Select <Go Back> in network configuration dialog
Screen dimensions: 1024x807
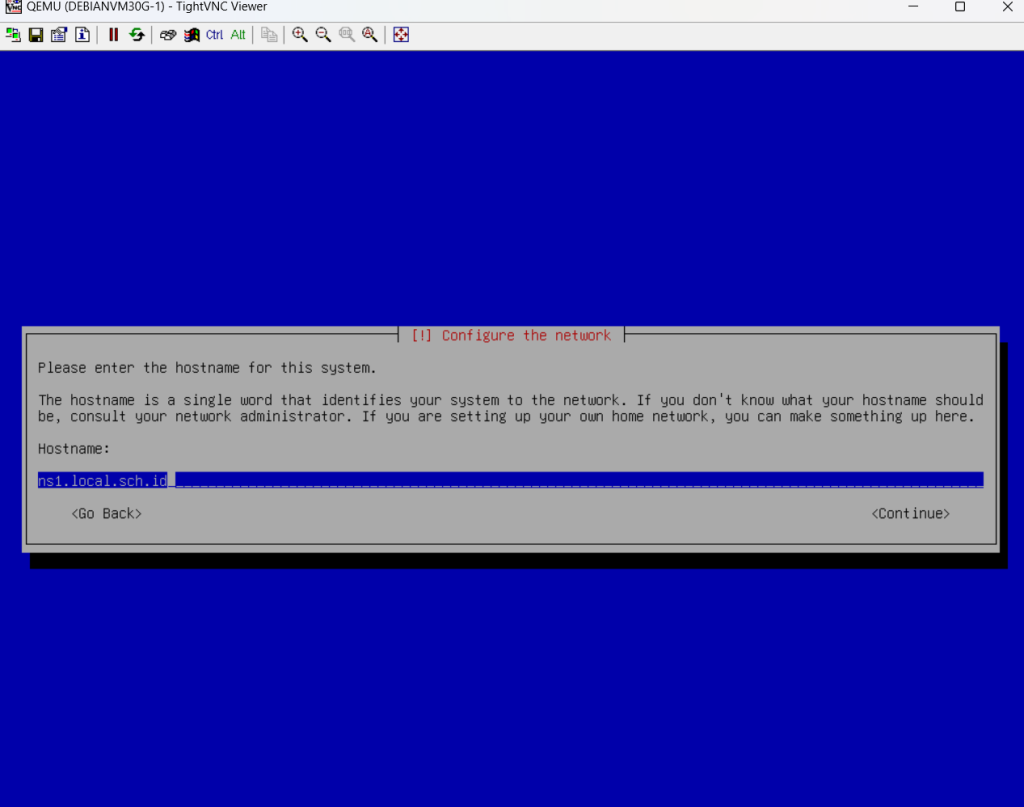pos(107,513)
